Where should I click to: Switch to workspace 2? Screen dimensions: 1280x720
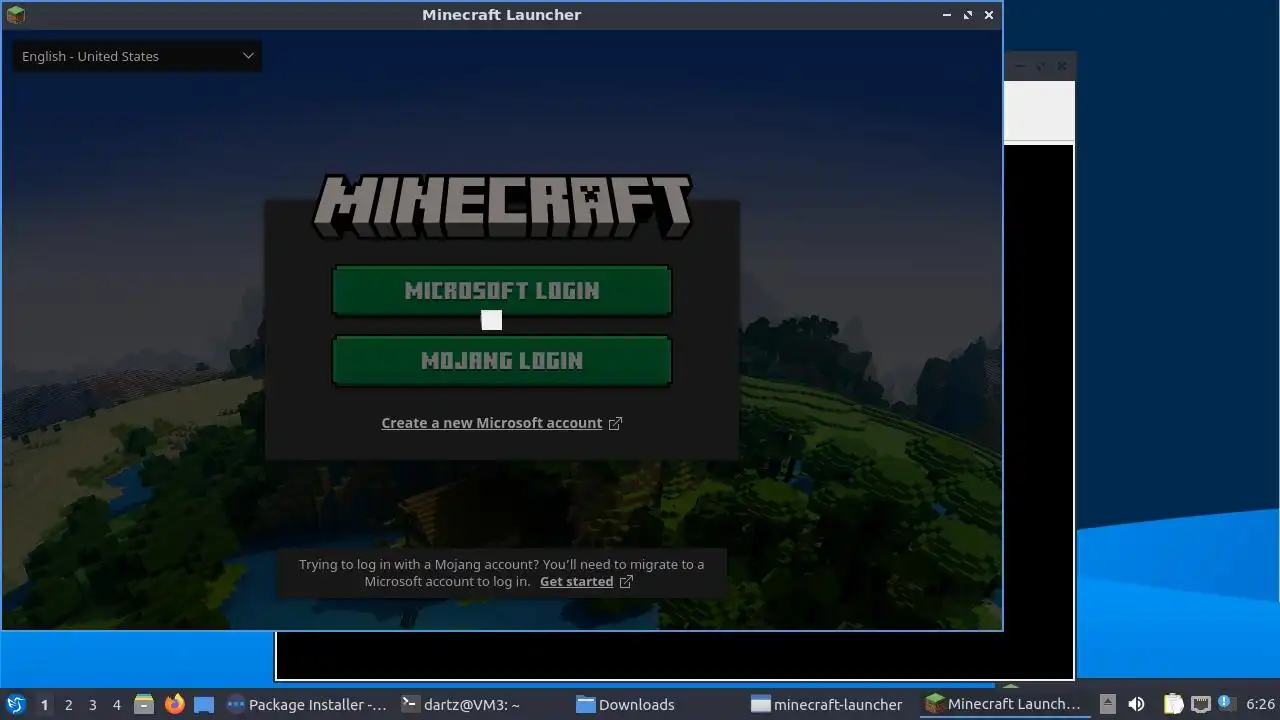(68, 705)
